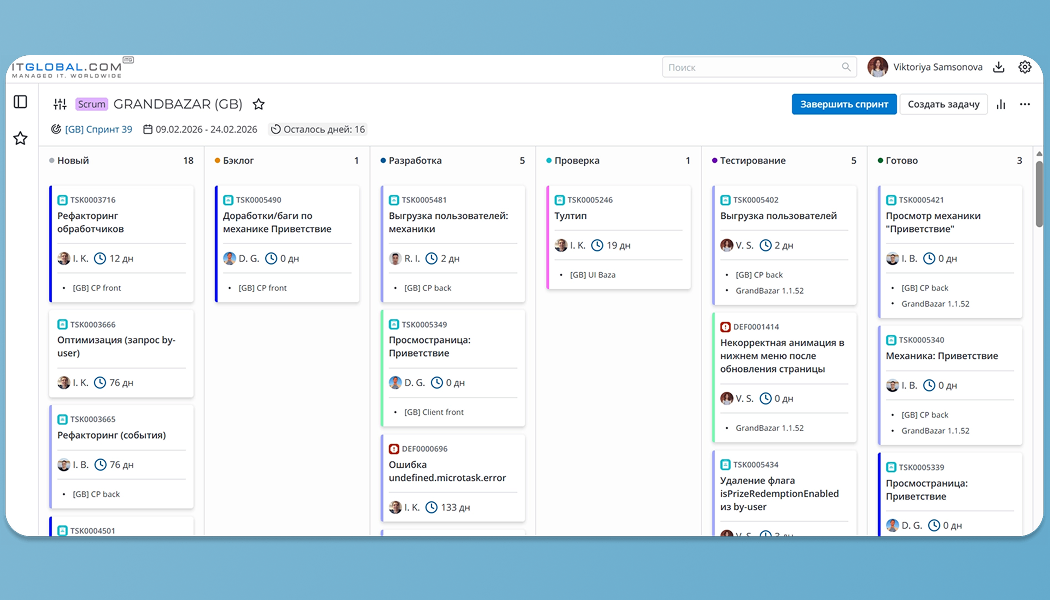Click the sprint dates 09.02.2026 - 24.02.2026
The image size is (1050, 600).
pyautogui.click(x=206, y=129)
